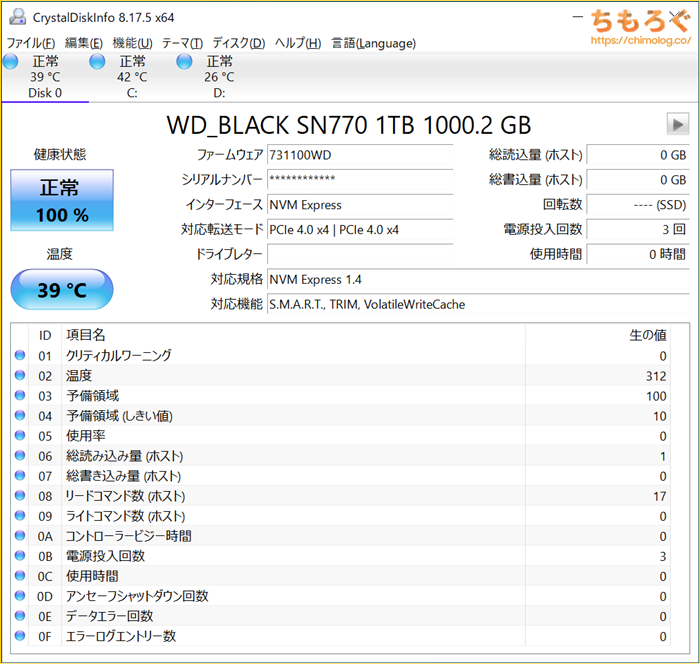Click the 回転数 value ---- (SSD)

(x=638, y=205)
